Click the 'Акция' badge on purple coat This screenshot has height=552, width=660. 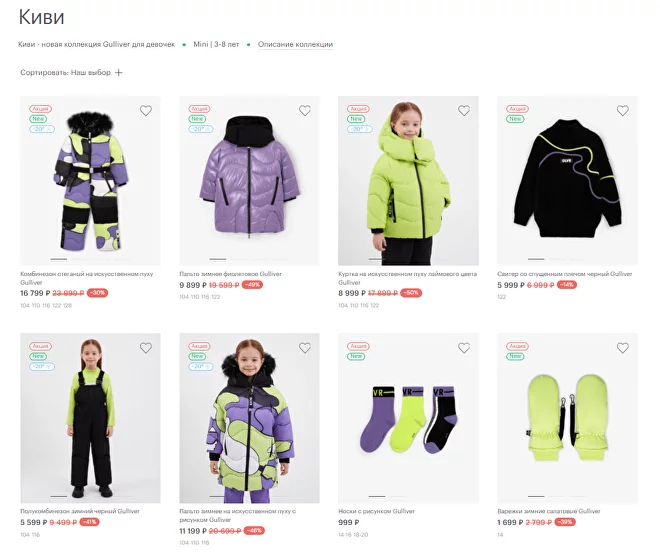pyautogui.click(x=199, y=109)
